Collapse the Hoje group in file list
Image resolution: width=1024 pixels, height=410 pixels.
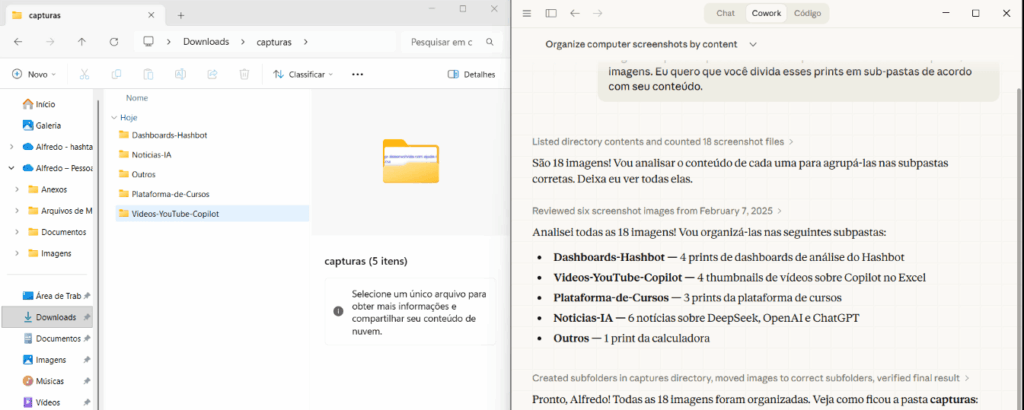tap(114, 118)
